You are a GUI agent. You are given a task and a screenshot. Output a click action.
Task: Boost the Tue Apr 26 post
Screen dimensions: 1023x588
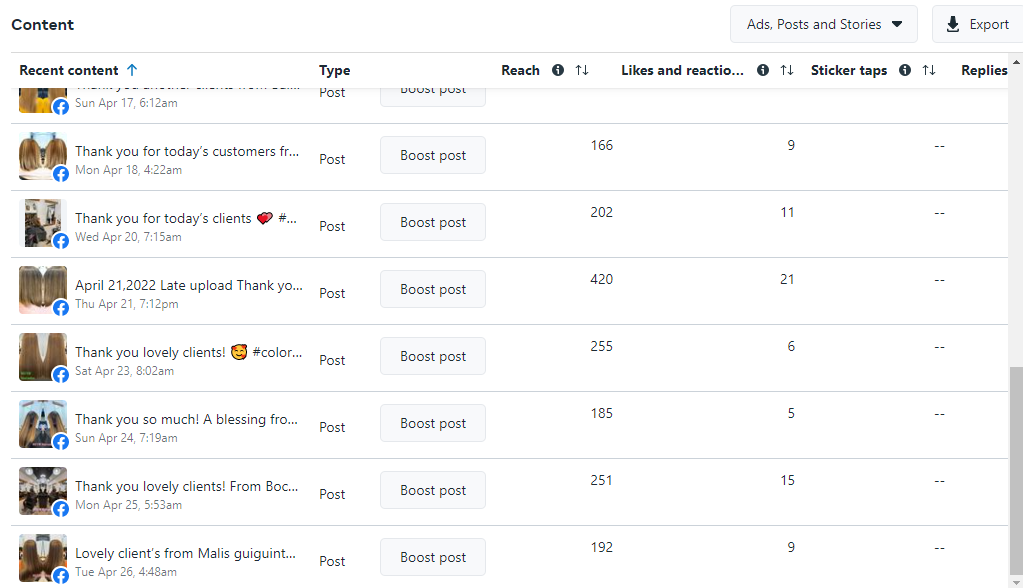click(433, 557)
